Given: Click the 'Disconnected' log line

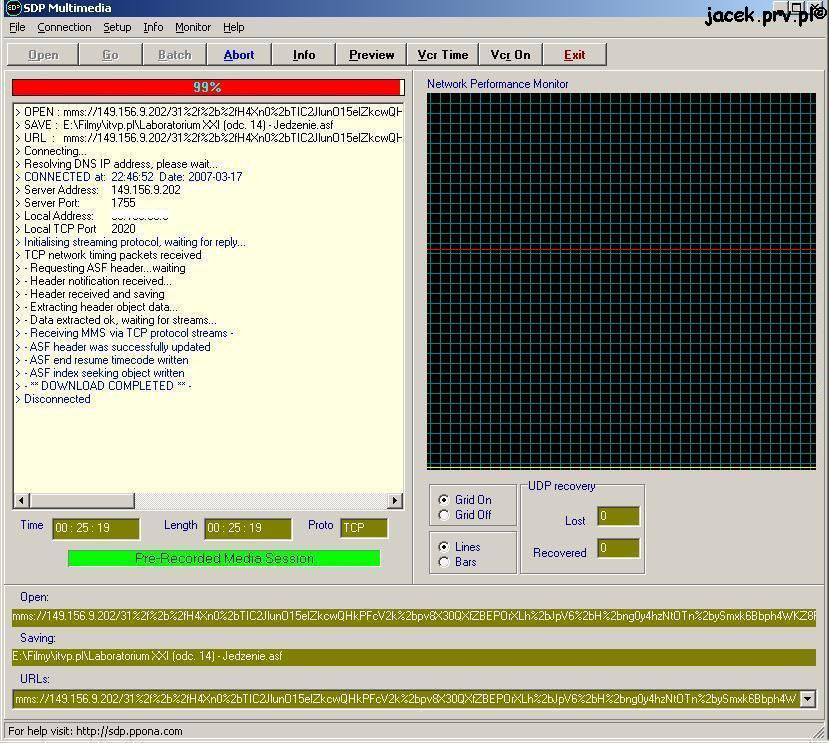Looking at the screenshot, I should coord(53,399).
